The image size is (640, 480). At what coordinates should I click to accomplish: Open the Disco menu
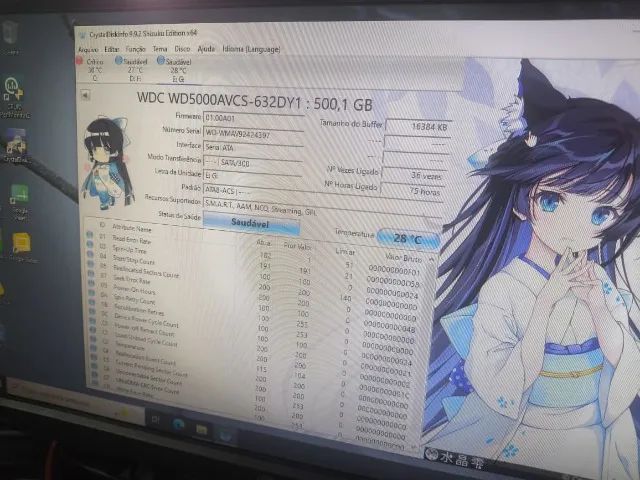(182, 49)
